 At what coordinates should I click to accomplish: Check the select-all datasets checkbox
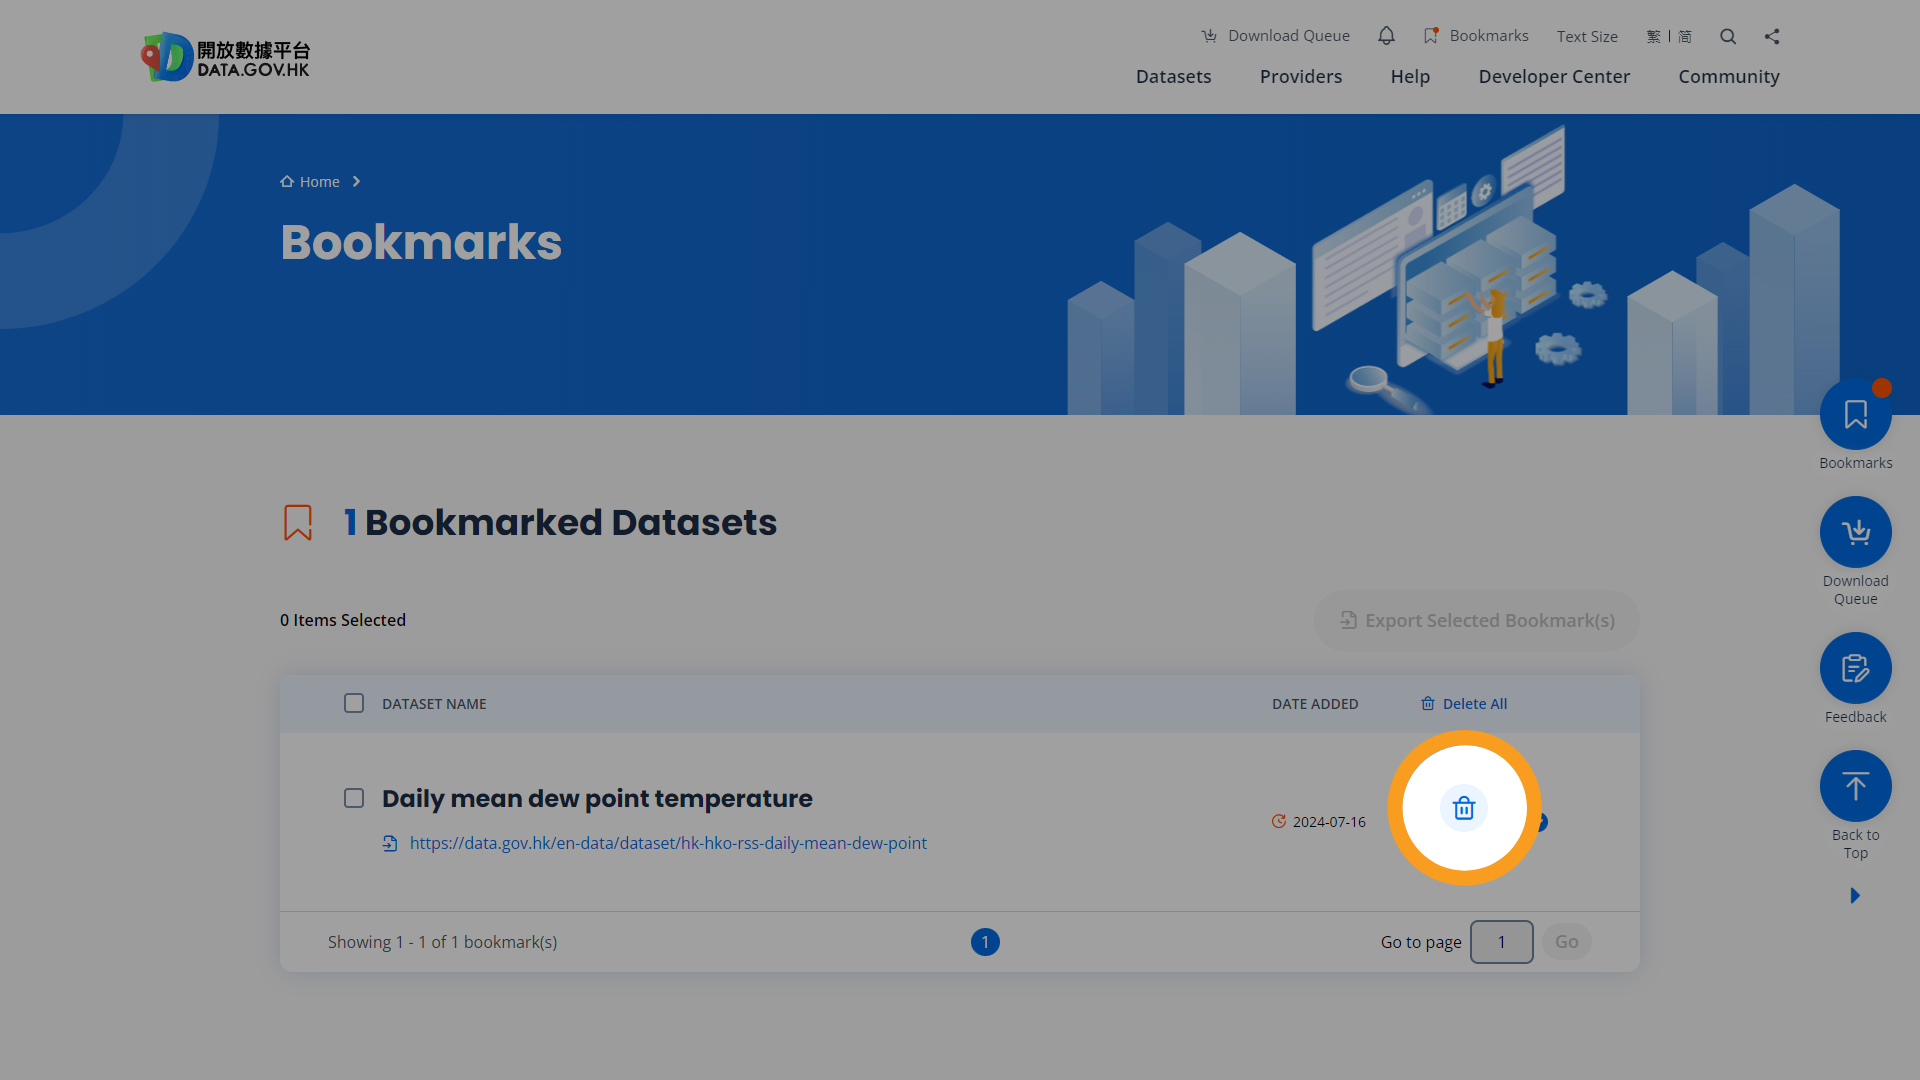pos(354,703)
